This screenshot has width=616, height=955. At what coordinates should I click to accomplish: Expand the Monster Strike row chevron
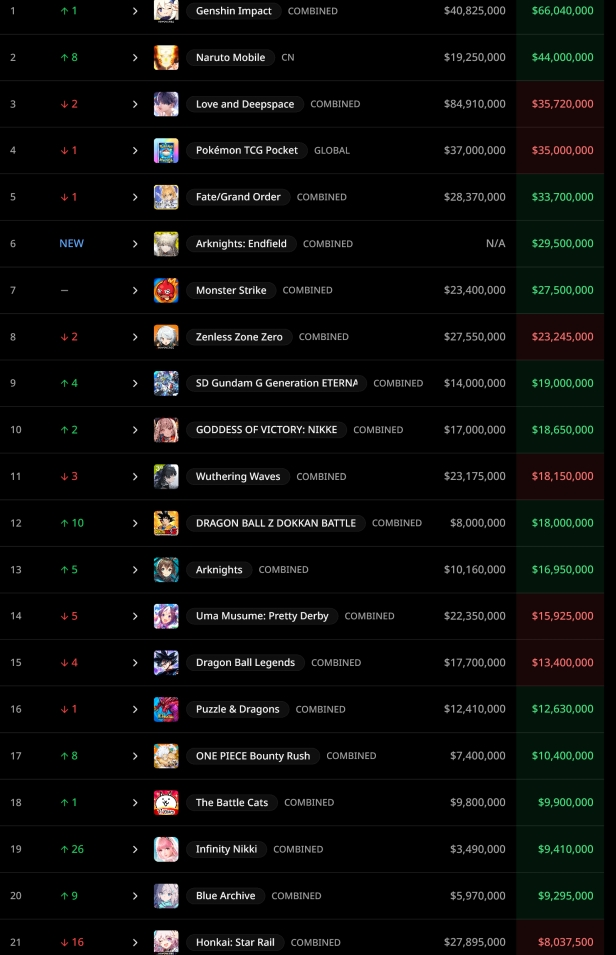(x=135, y=291)
